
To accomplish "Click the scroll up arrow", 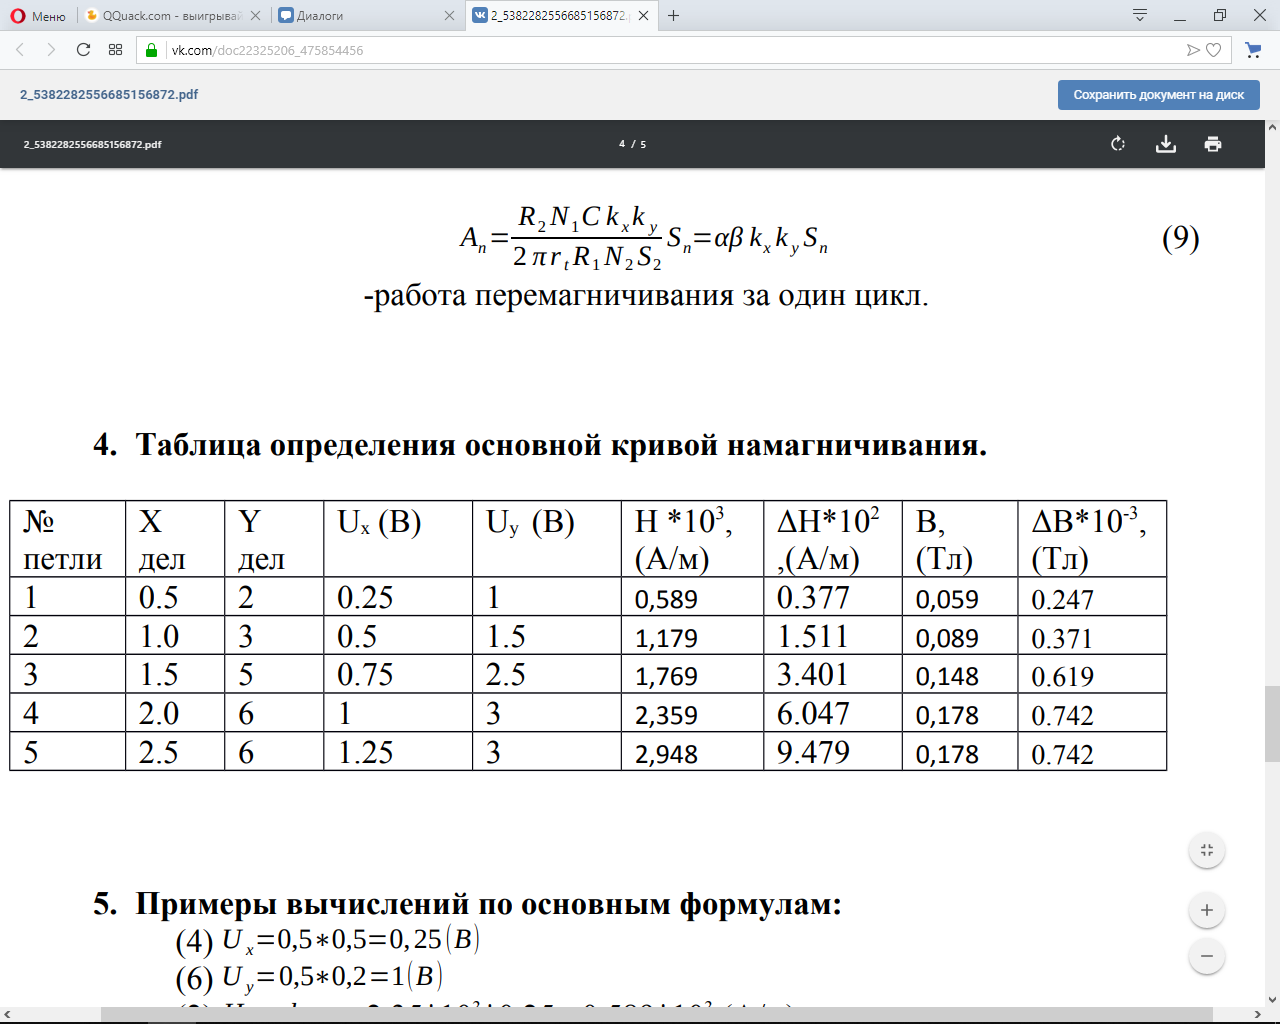I will click(1272, 128).
